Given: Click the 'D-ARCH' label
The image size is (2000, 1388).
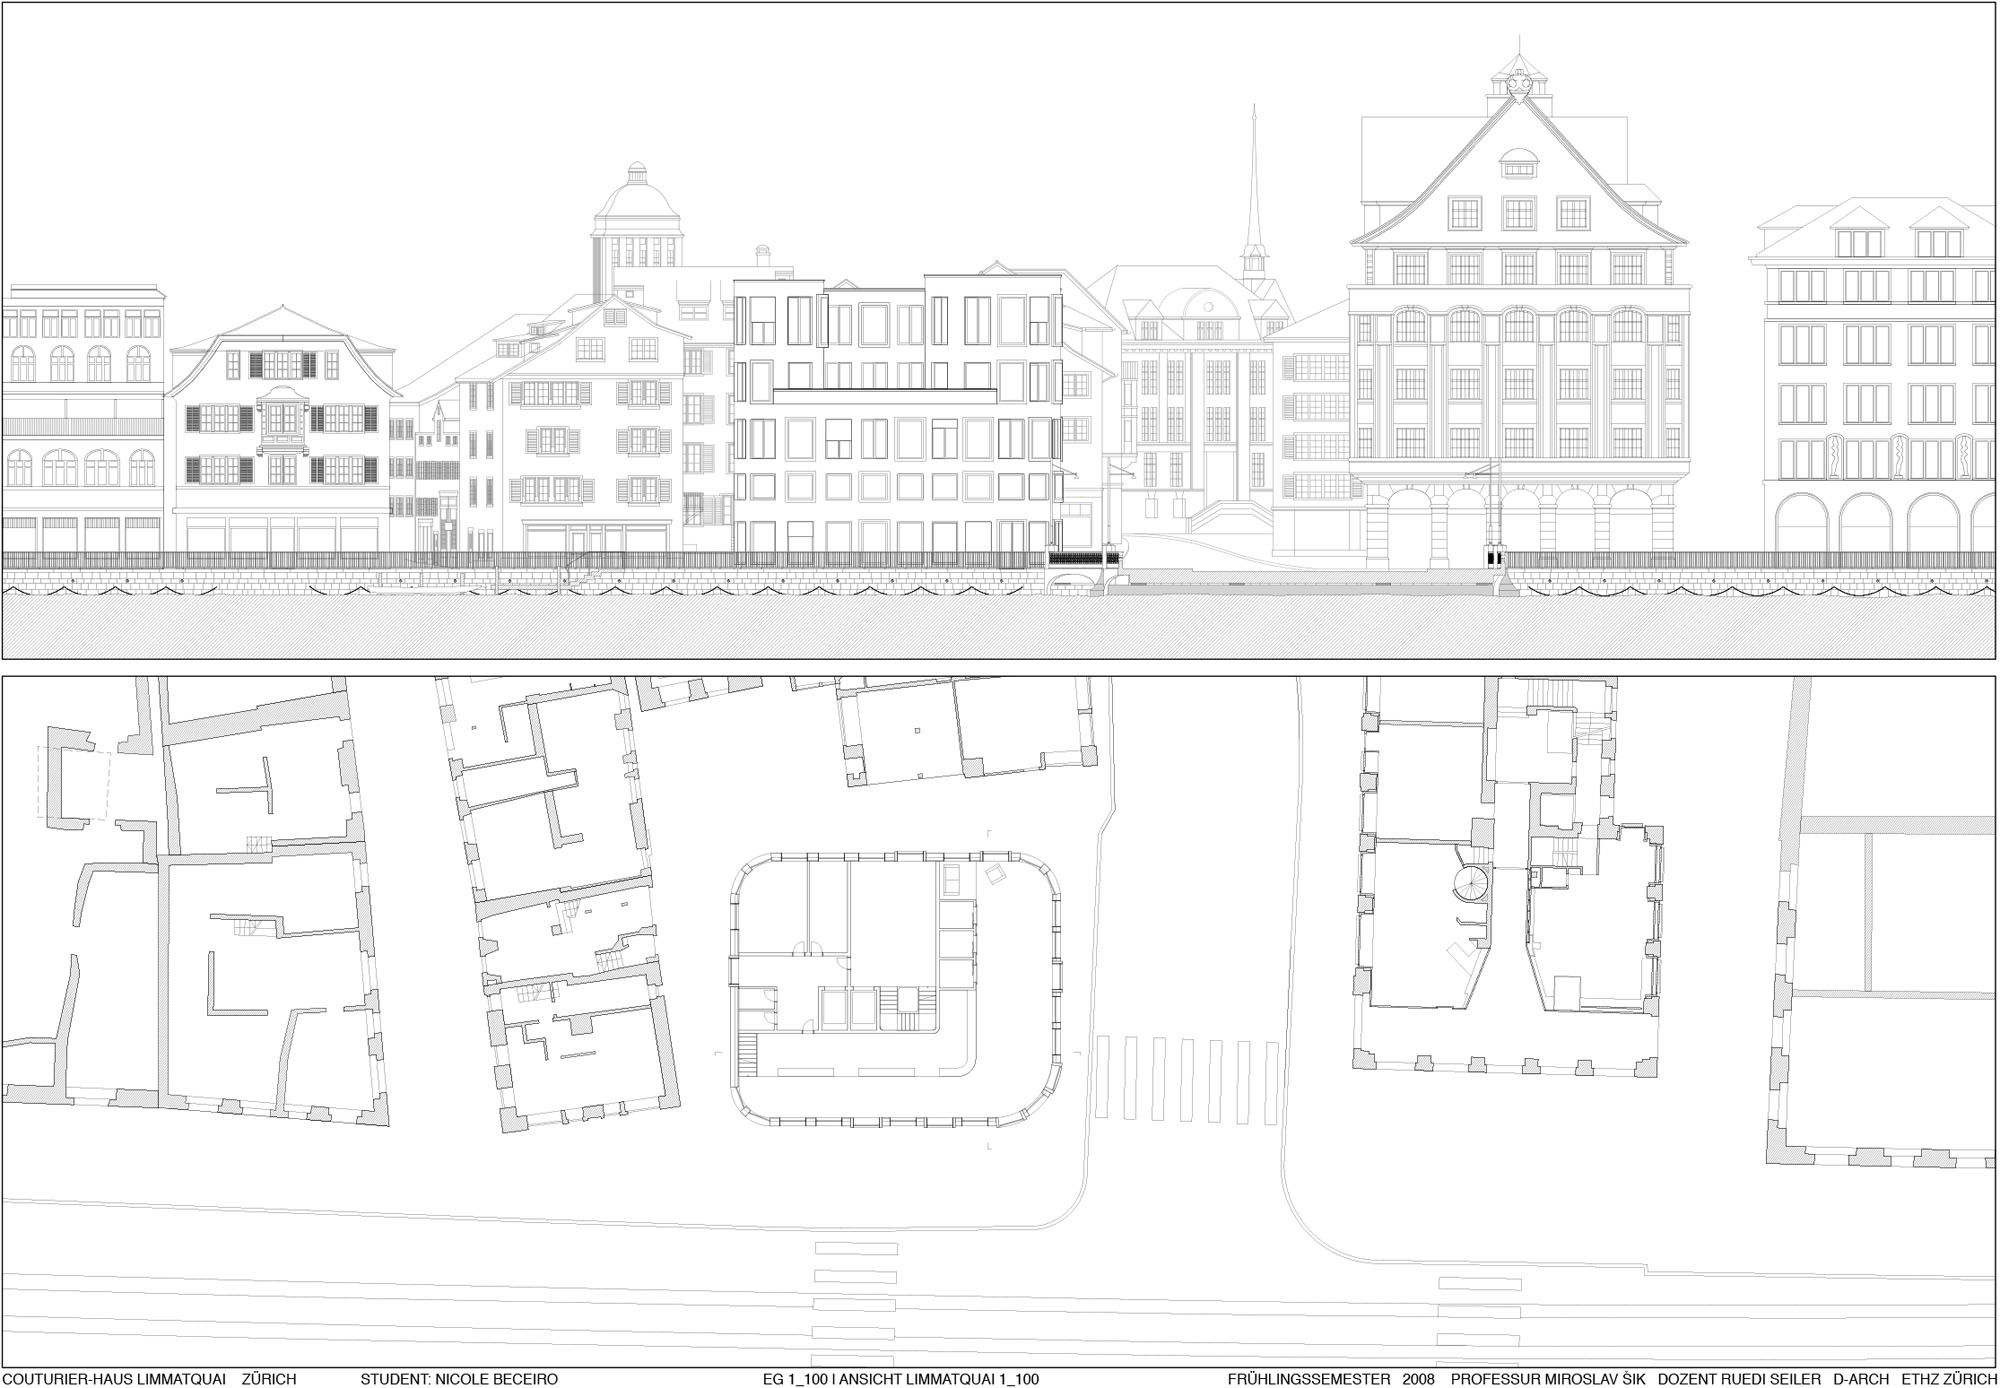Looking at the screenshot, I should pyautogui.click(x=1861, y=1379).
